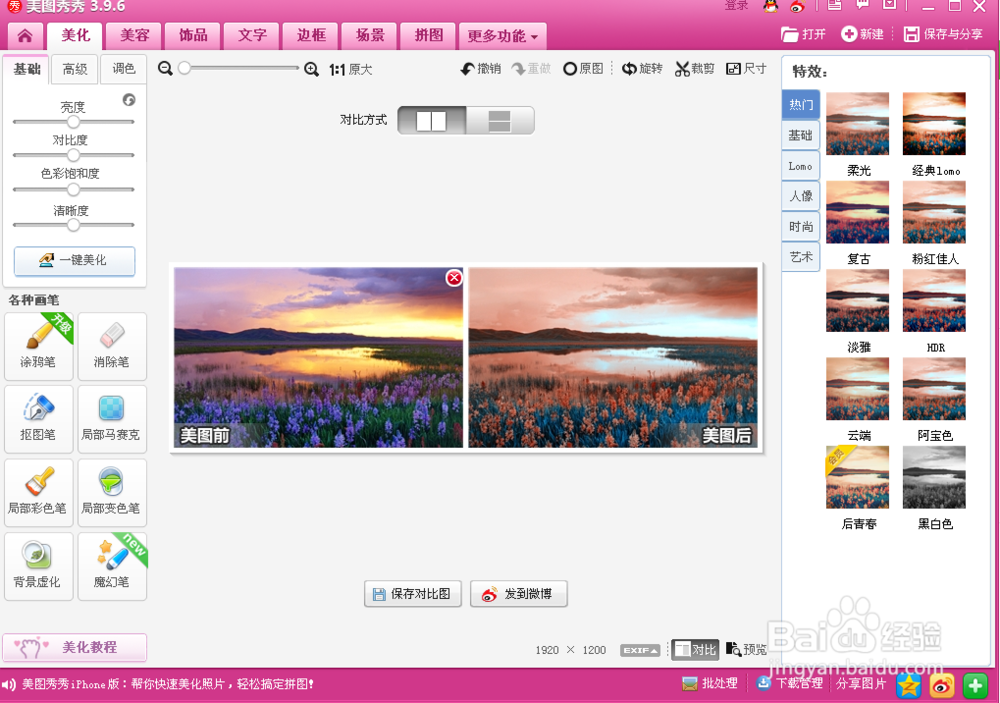Click 1:1 原大 actual size
1000x703 pixels.
(351, 69)
